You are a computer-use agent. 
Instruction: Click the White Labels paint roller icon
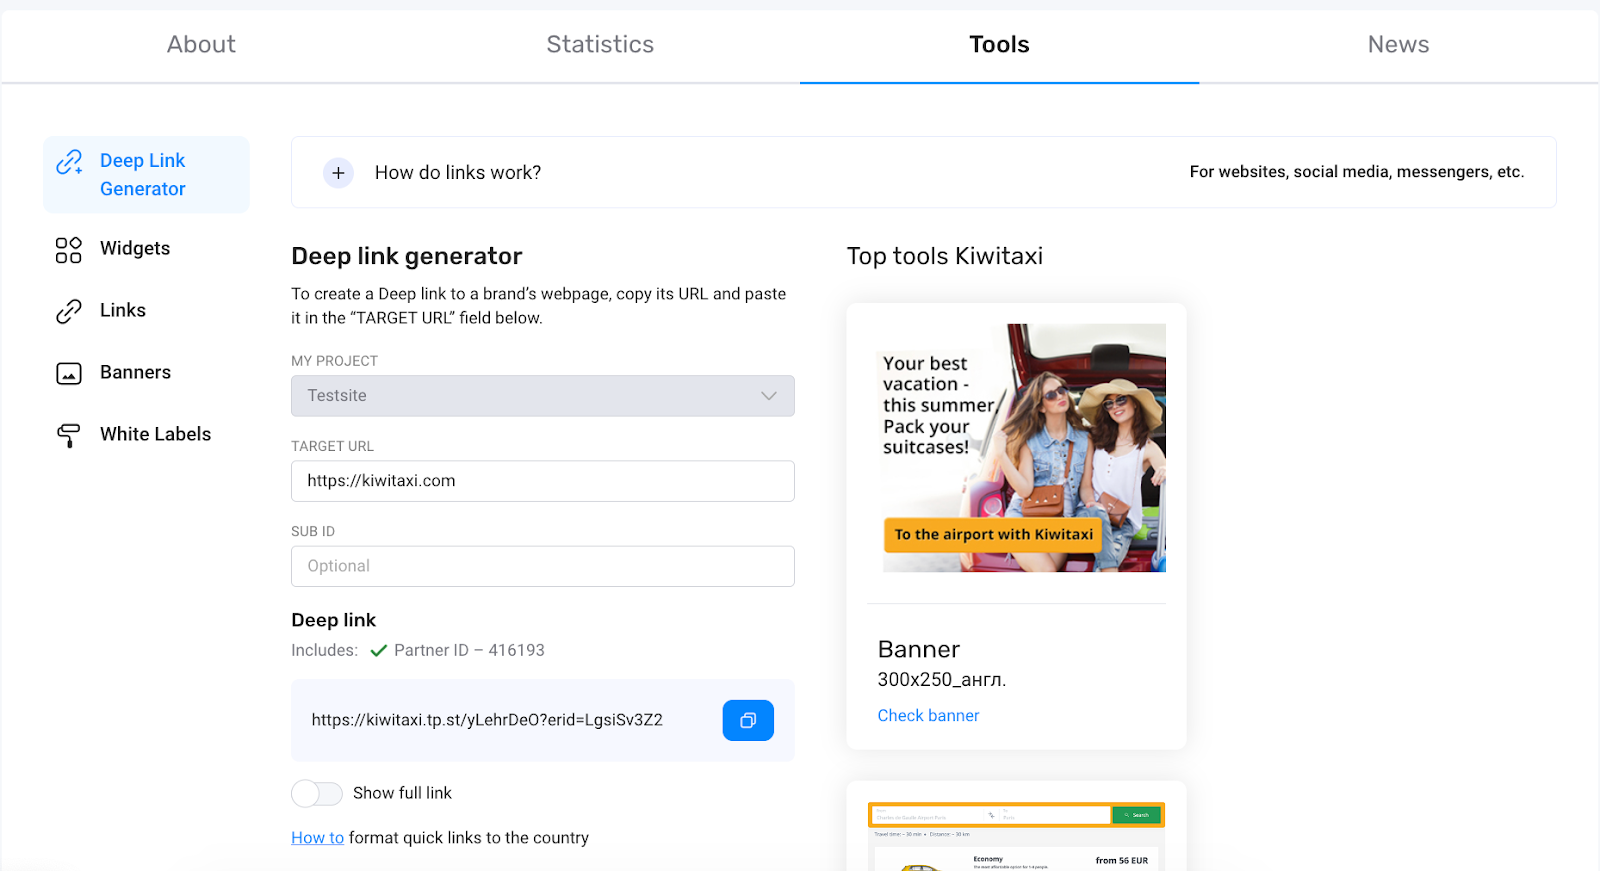click(x=68, y=436)
